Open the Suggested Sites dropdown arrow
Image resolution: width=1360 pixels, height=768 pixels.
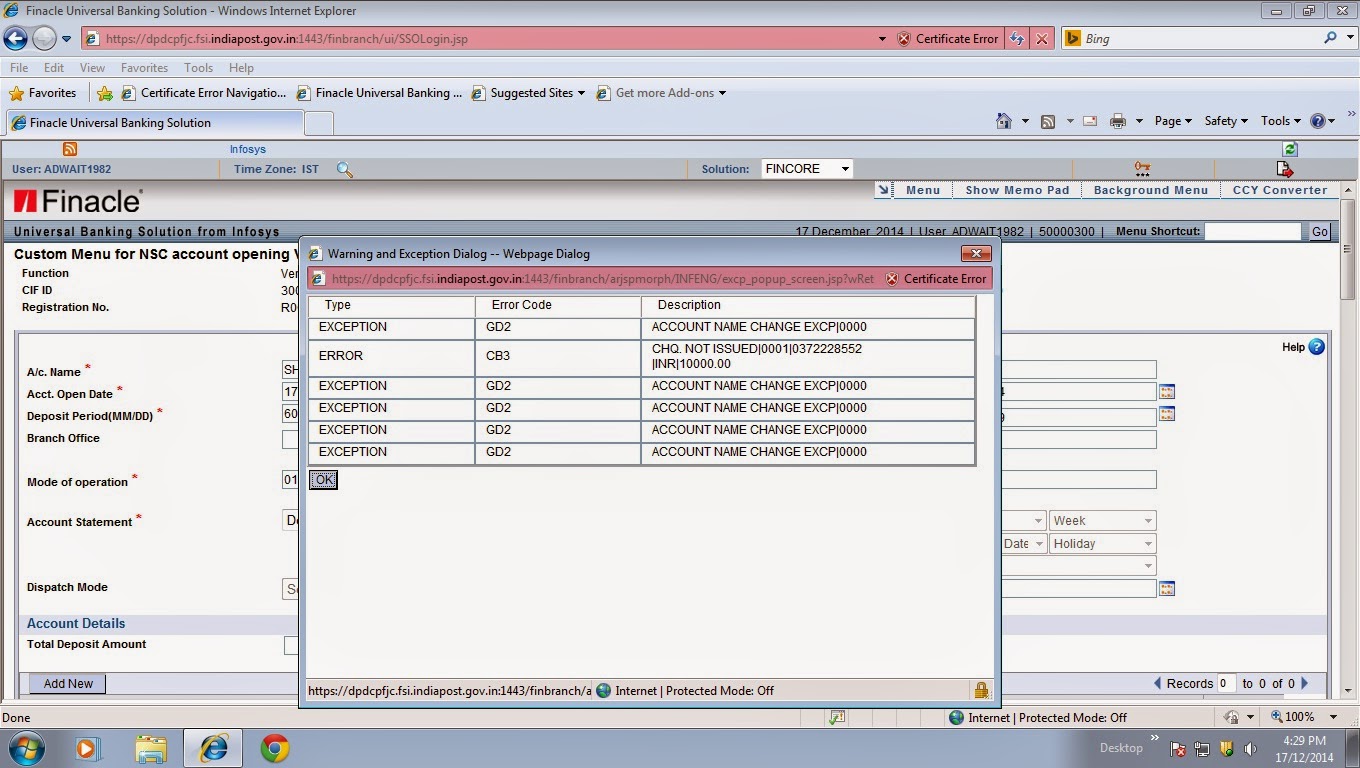(581, 93)
